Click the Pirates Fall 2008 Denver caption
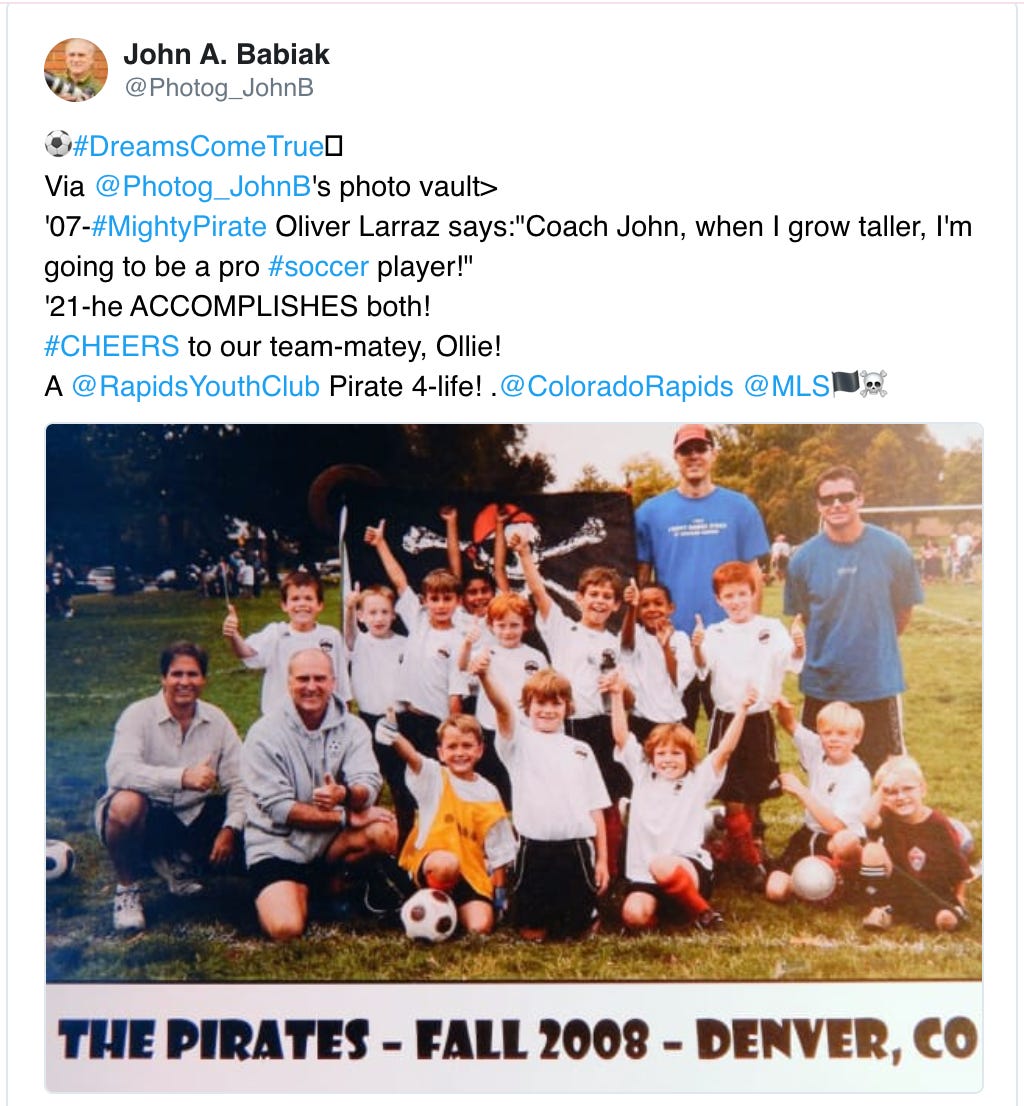This screenshot has height=1106, width=1024. pyautogui.click(x=516, y=1039)
